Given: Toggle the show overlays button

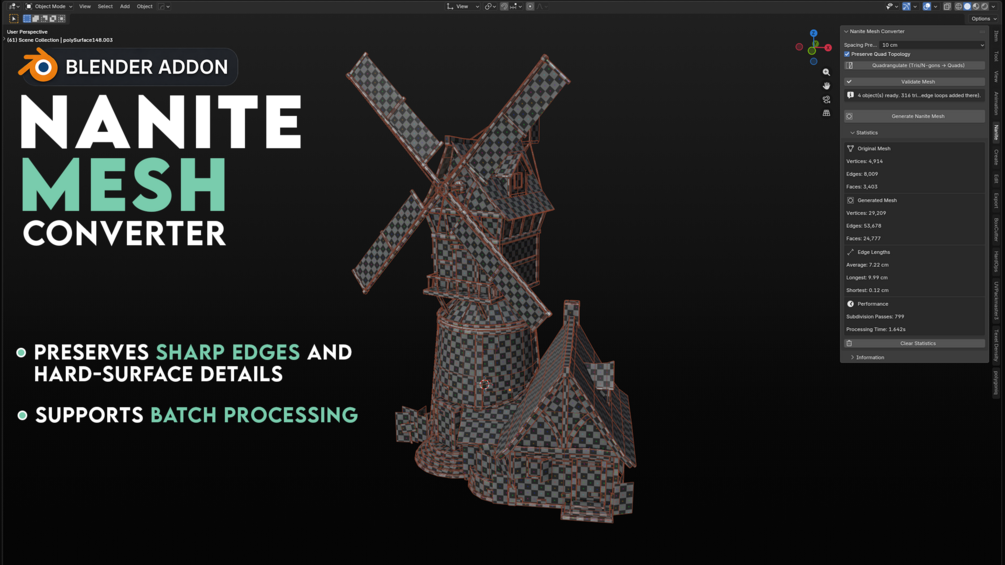Looking at the screenshot, I should point(927,6).
